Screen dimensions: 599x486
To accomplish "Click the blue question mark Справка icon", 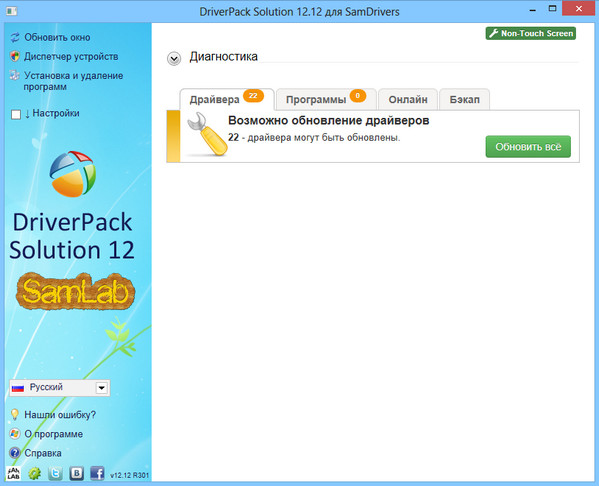I will click(x=15, y=453).
